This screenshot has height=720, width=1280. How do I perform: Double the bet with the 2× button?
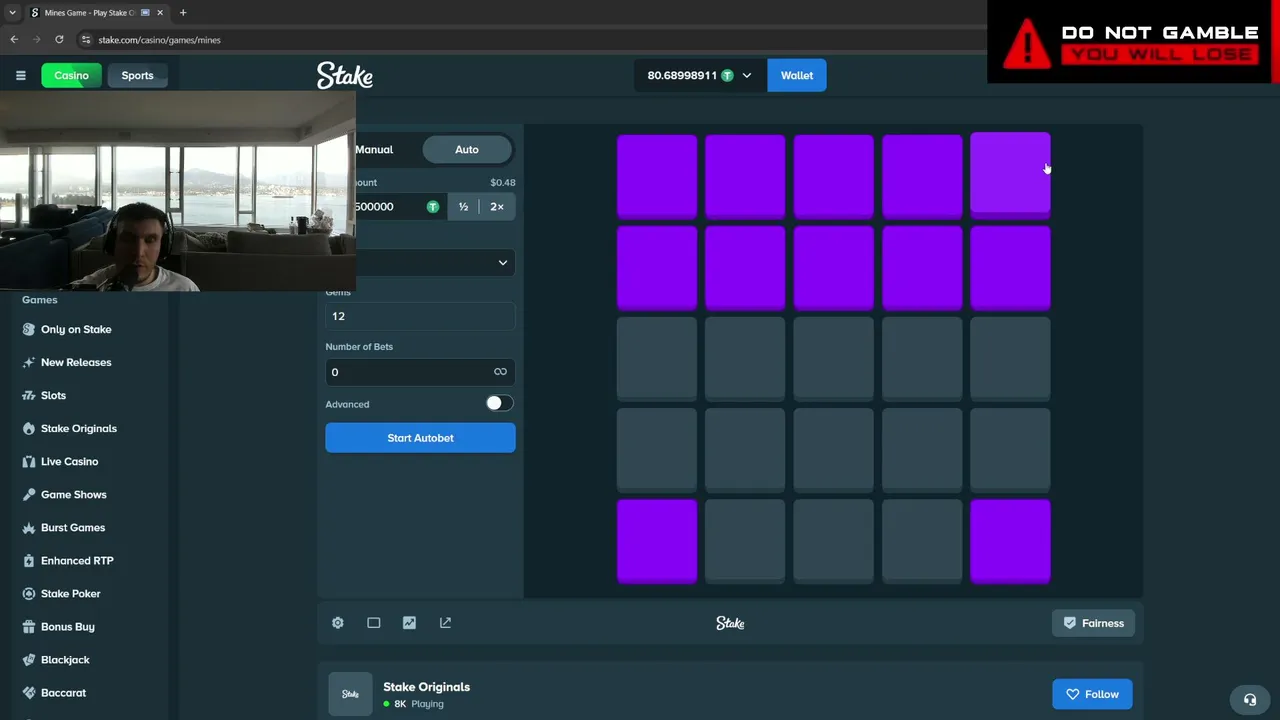[497, 207]
